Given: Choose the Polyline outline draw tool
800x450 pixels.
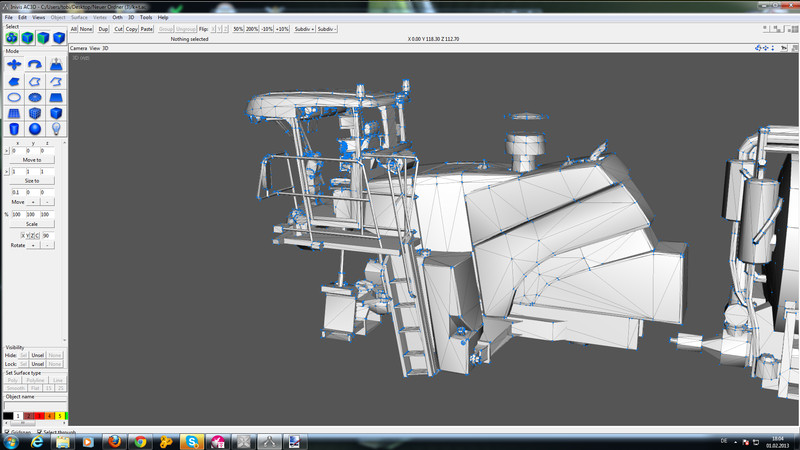Looking at the screenshot, I should click(x=35, y=81).
